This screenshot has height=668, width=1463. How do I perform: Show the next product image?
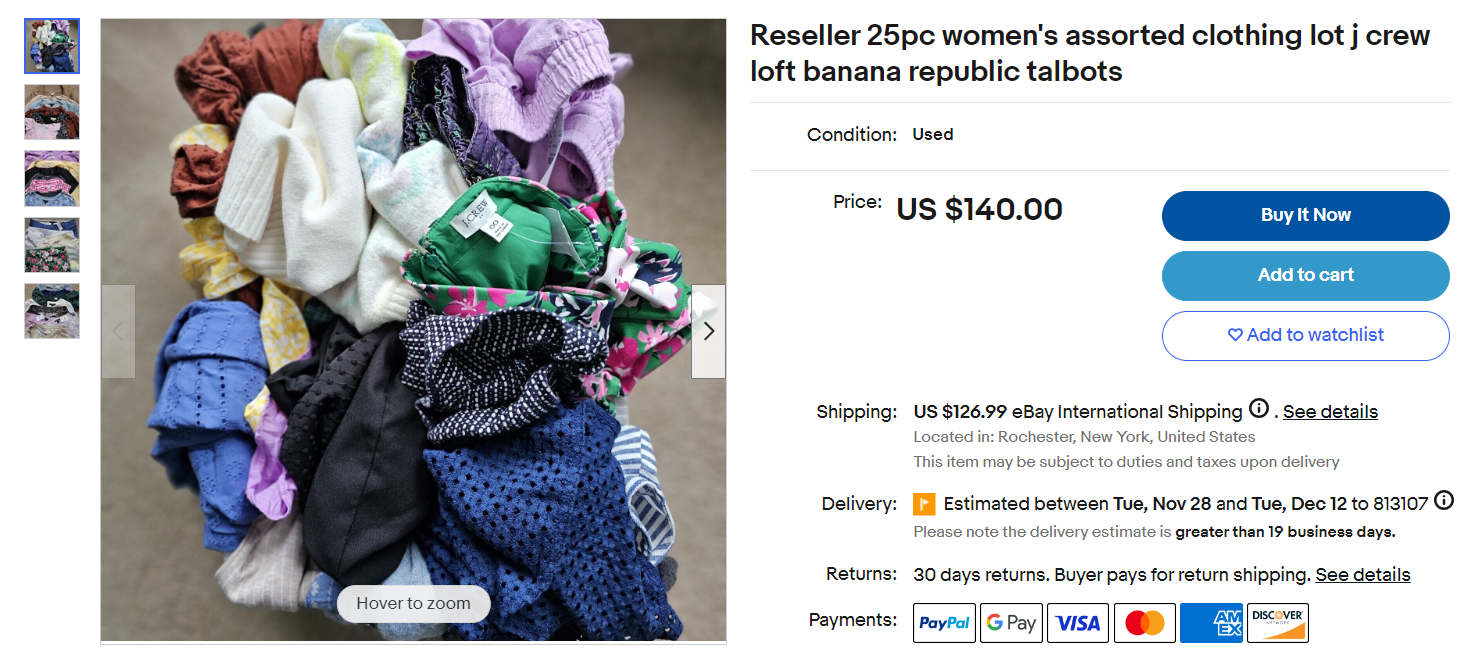[709, 331]
